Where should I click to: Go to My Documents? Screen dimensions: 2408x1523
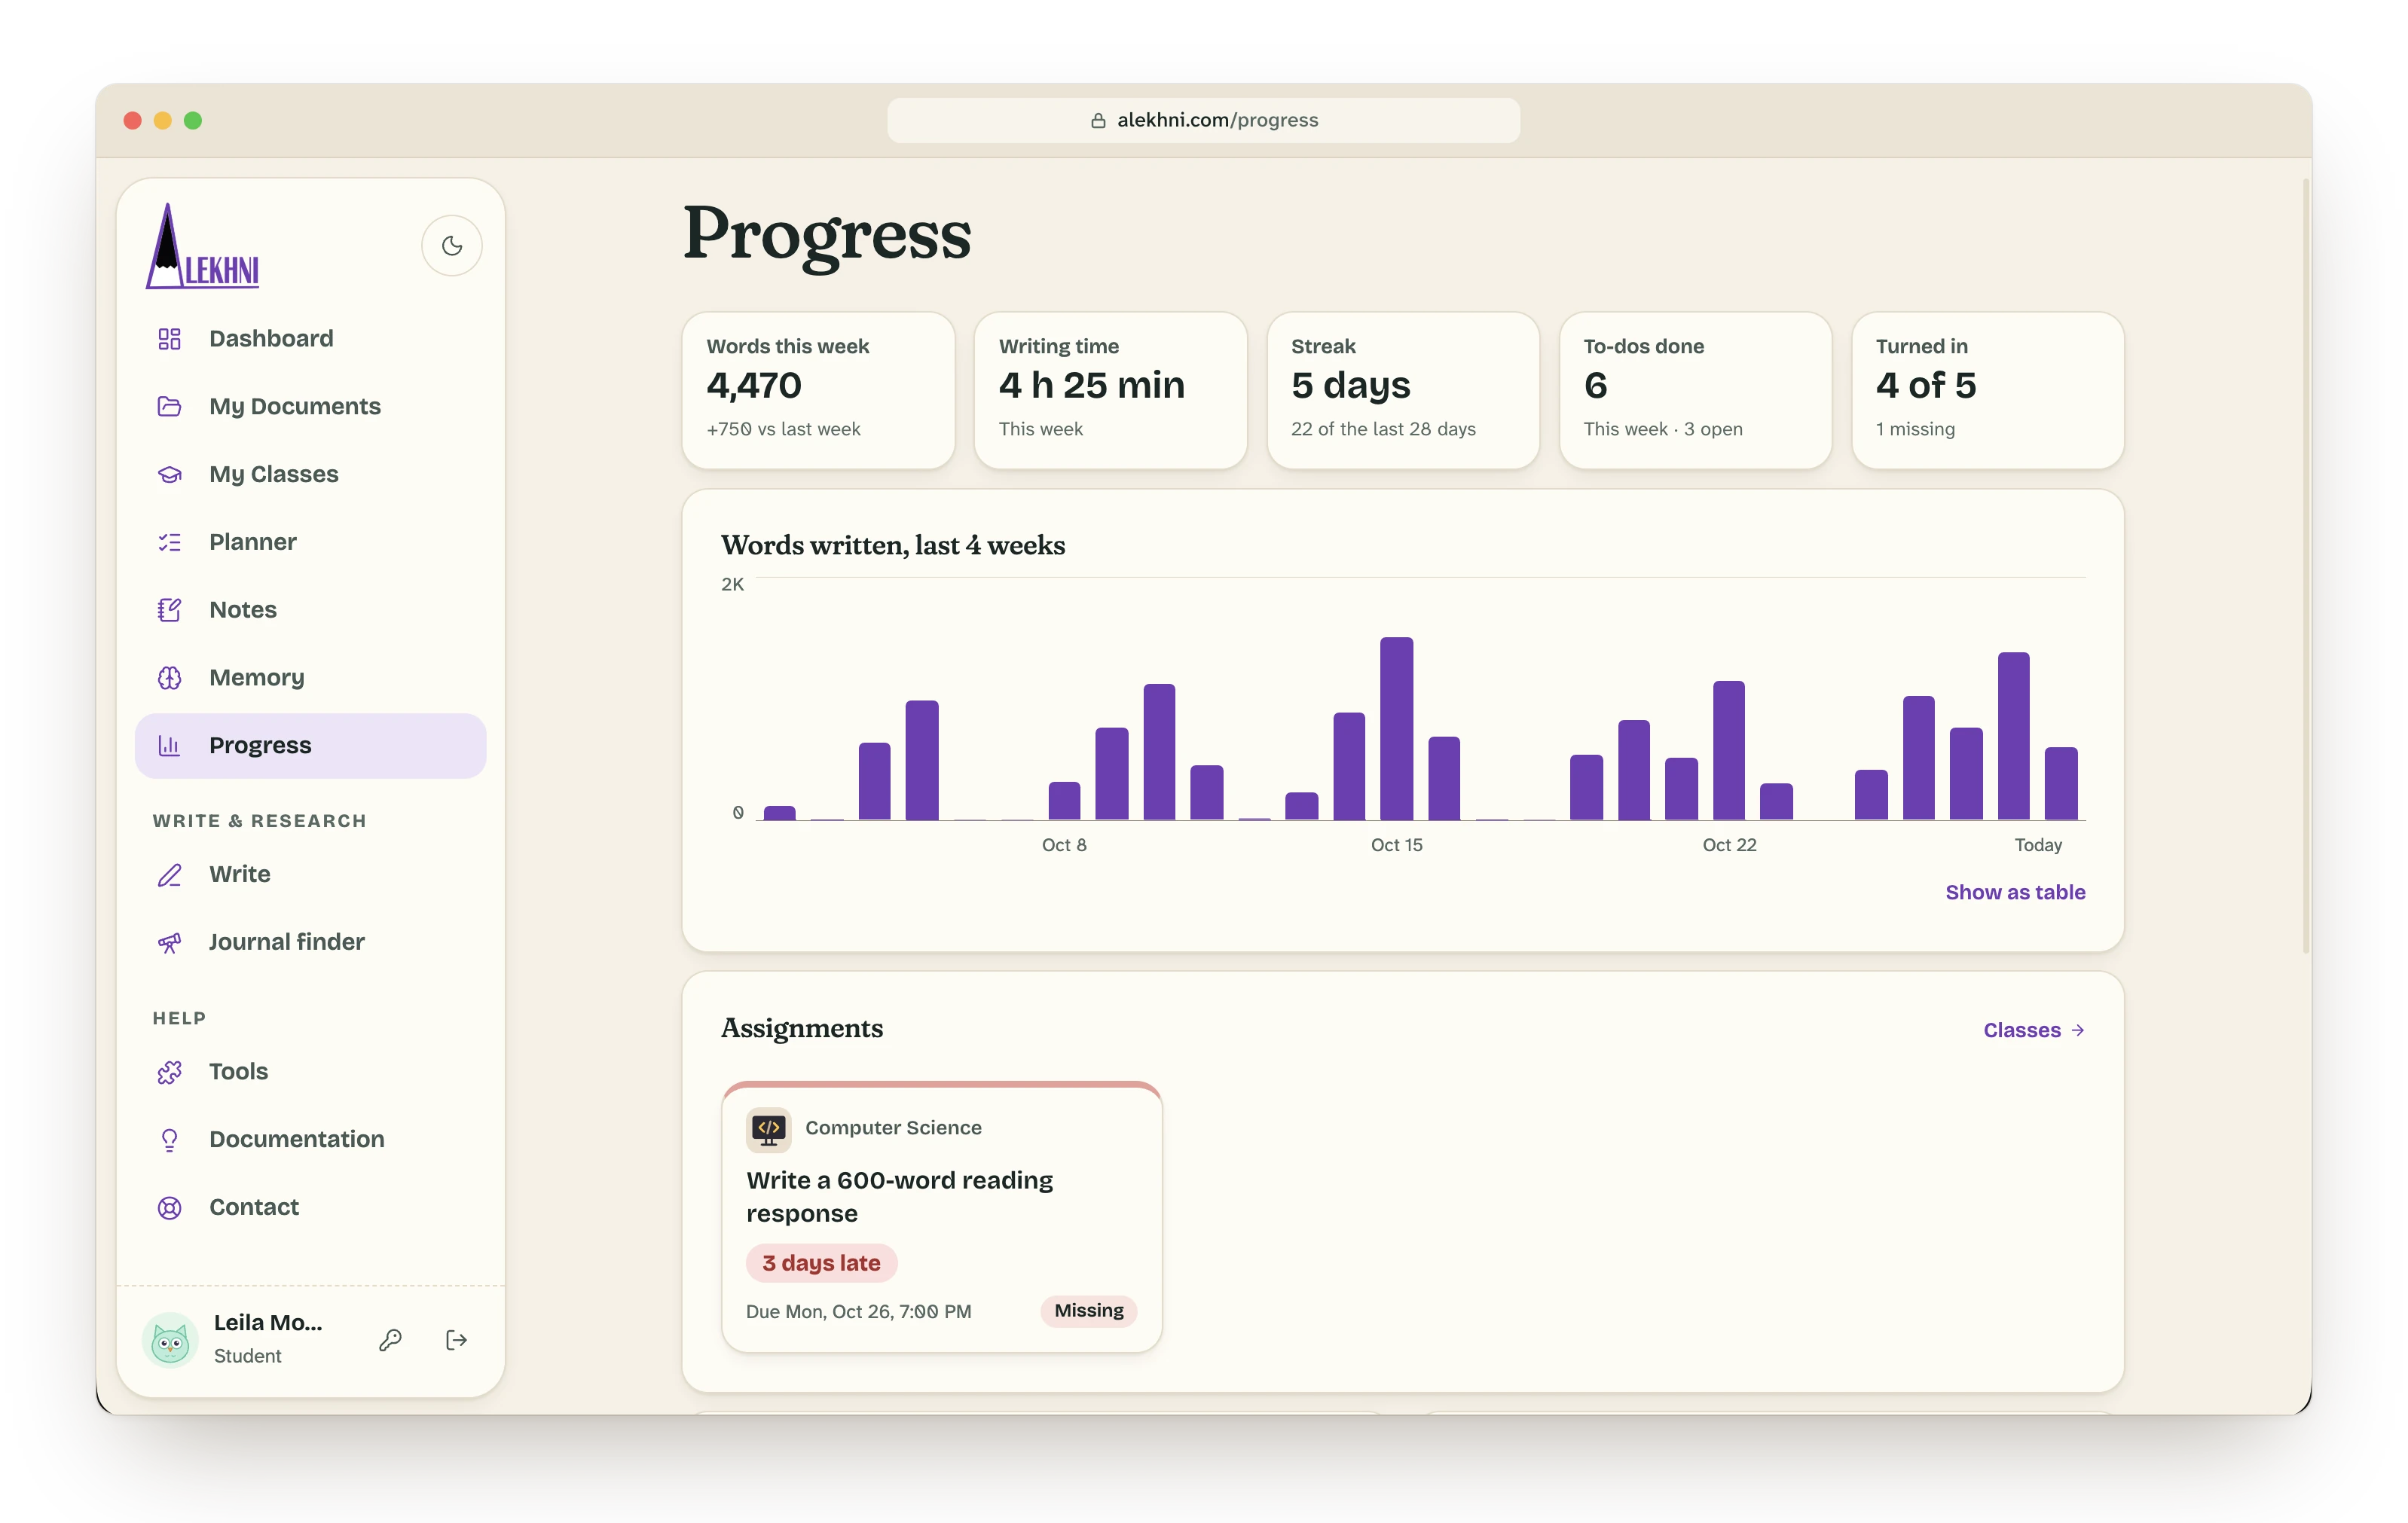[x=310, y=406]
